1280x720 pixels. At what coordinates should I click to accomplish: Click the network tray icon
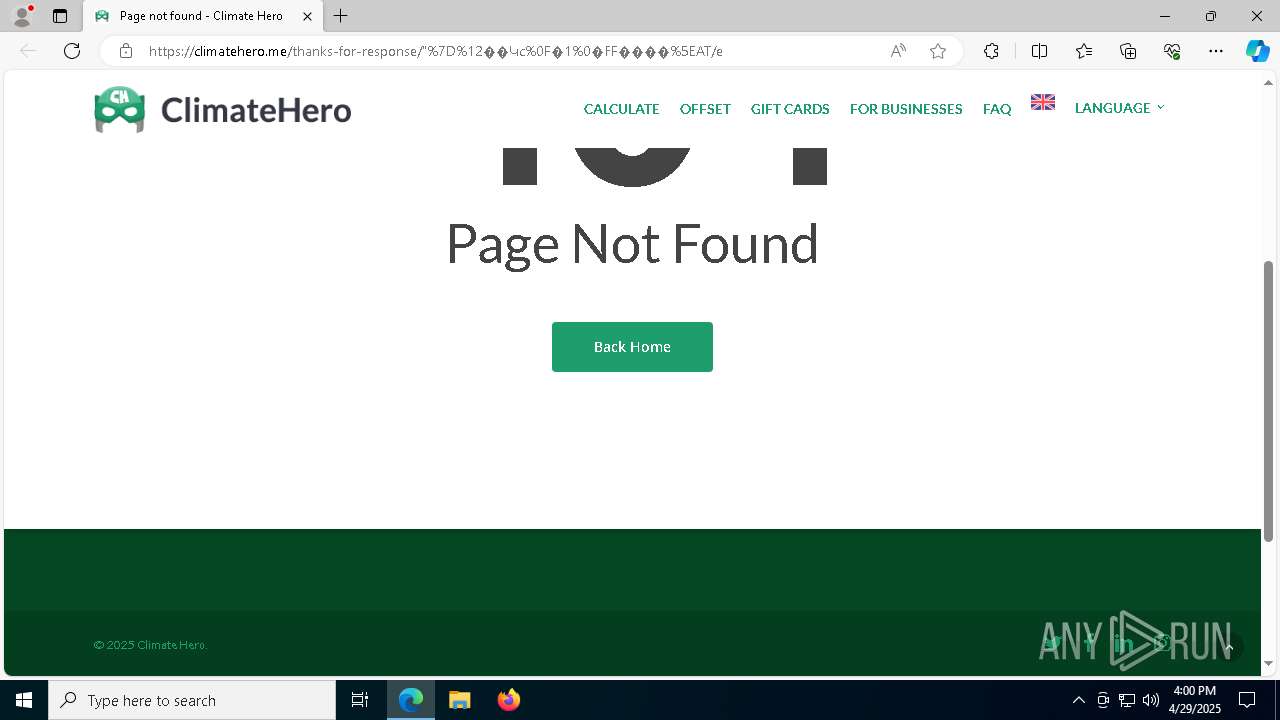(1127, 700)
